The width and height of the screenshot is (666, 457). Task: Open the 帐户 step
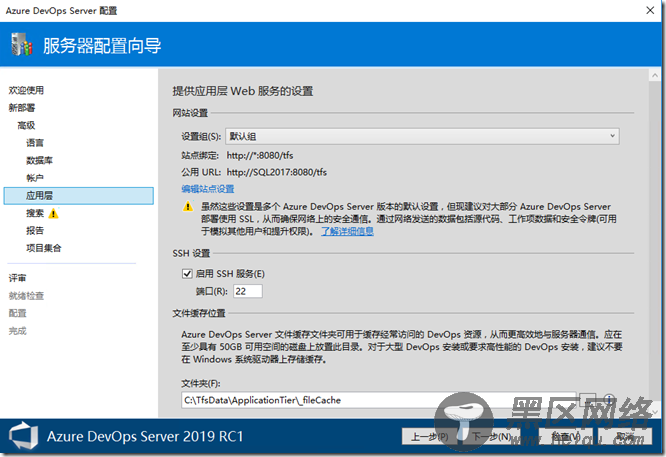click(35, 178)
